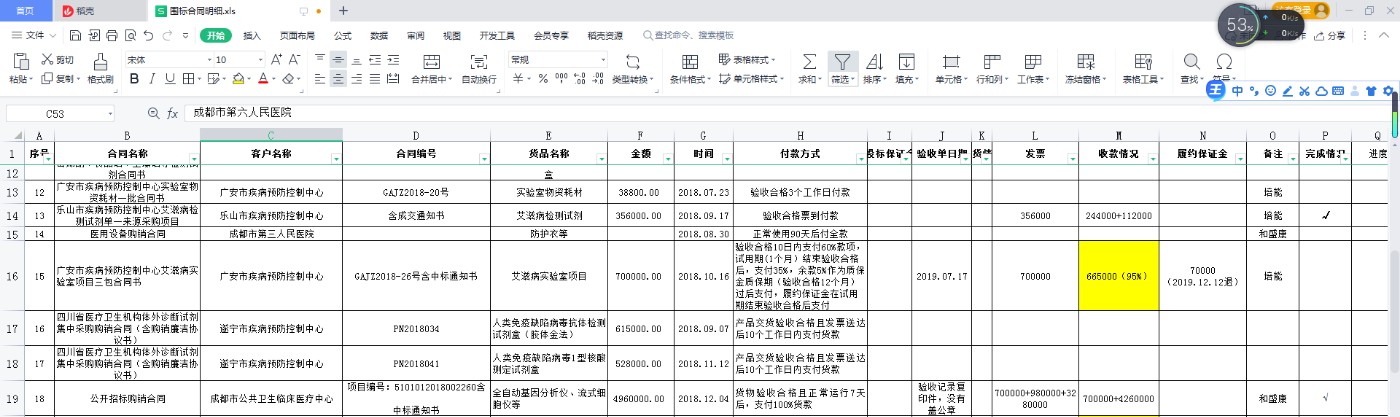The image size is (1400, 417).
Task: Undo the last action
Action: pos(147,35)
